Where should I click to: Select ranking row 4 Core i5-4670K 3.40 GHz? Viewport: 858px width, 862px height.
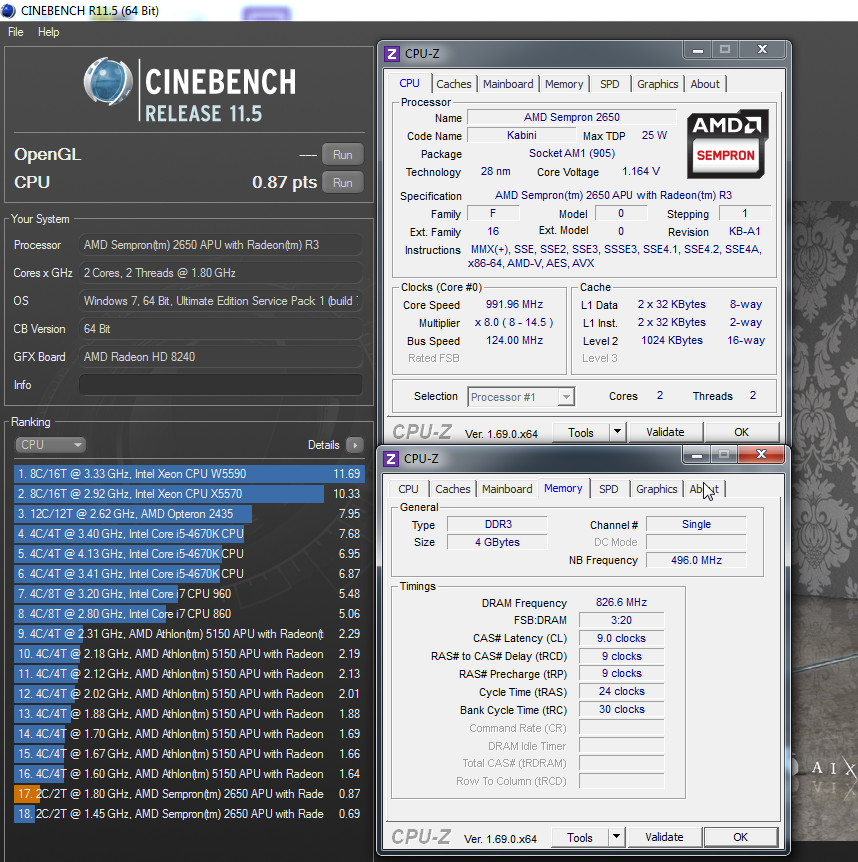(x=189, y=534)
